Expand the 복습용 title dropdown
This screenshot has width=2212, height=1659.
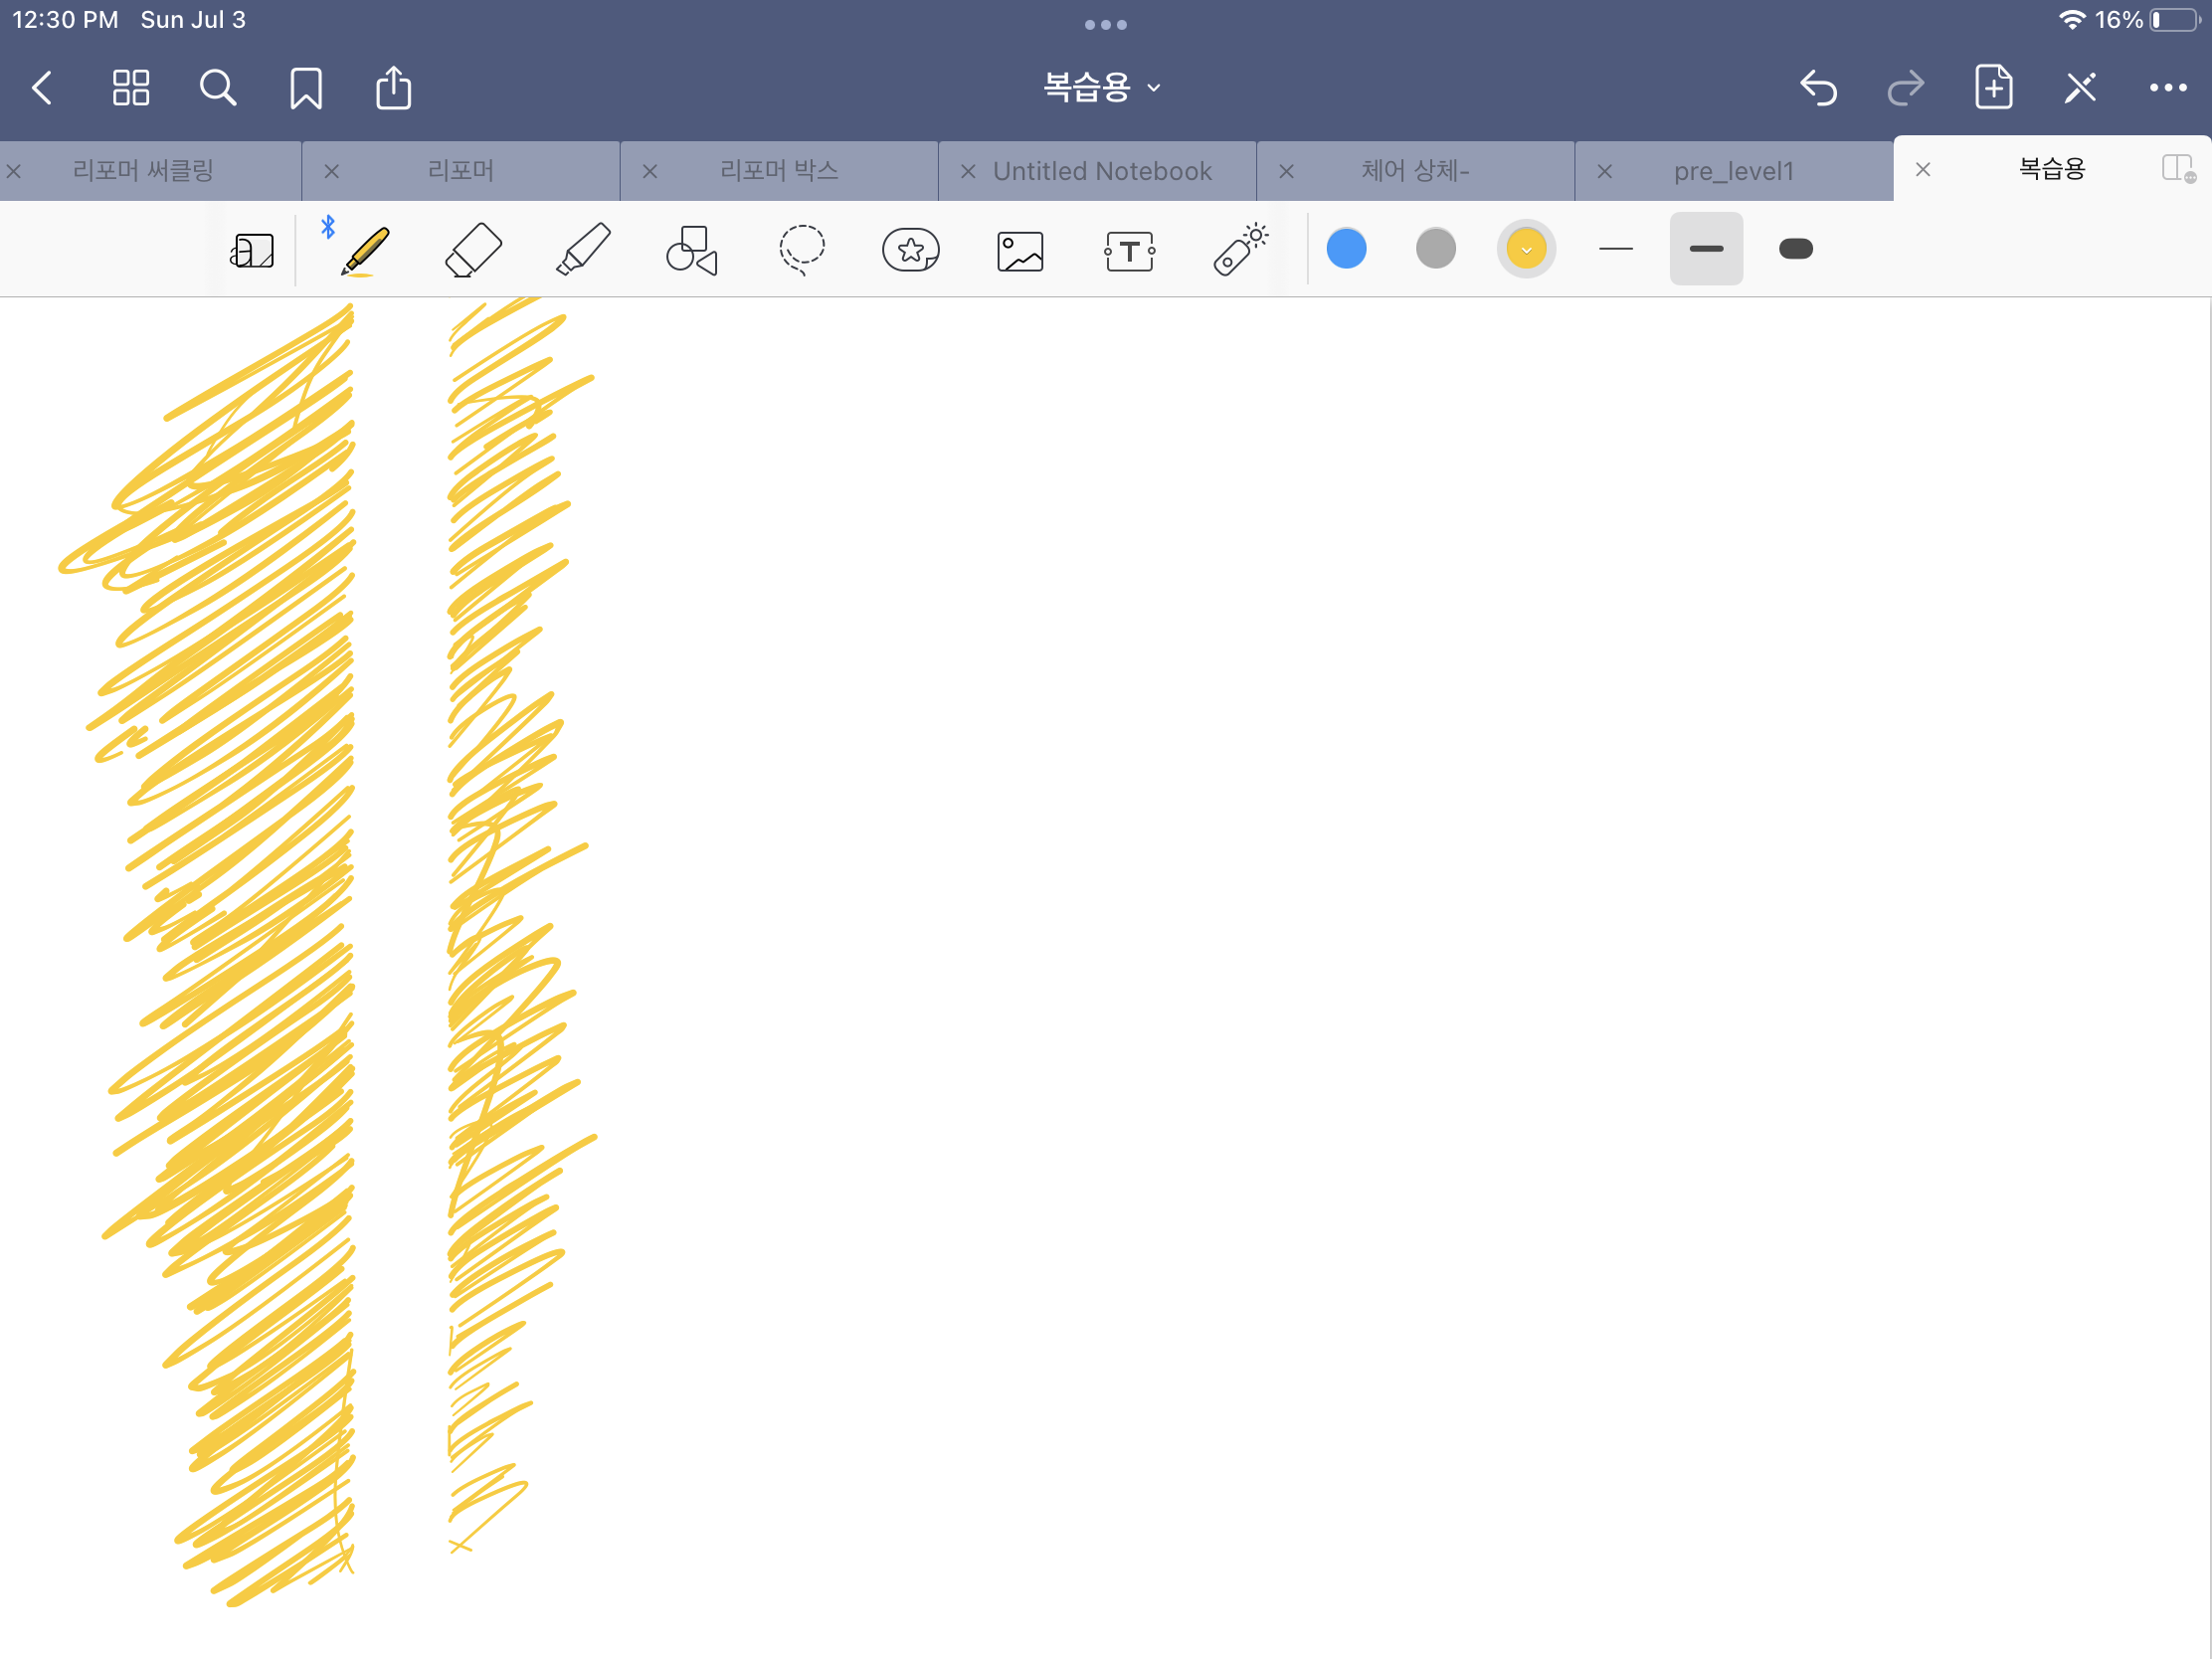click(x=1103, y=88)
